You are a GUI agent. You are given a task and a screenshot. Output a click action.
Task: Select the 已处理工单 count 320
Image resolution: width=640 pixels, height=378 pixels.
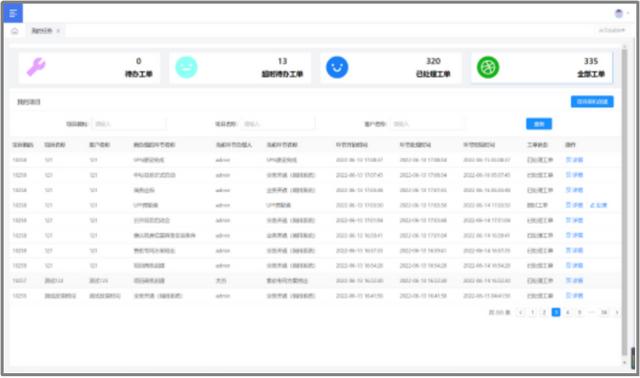coord(433,61)
